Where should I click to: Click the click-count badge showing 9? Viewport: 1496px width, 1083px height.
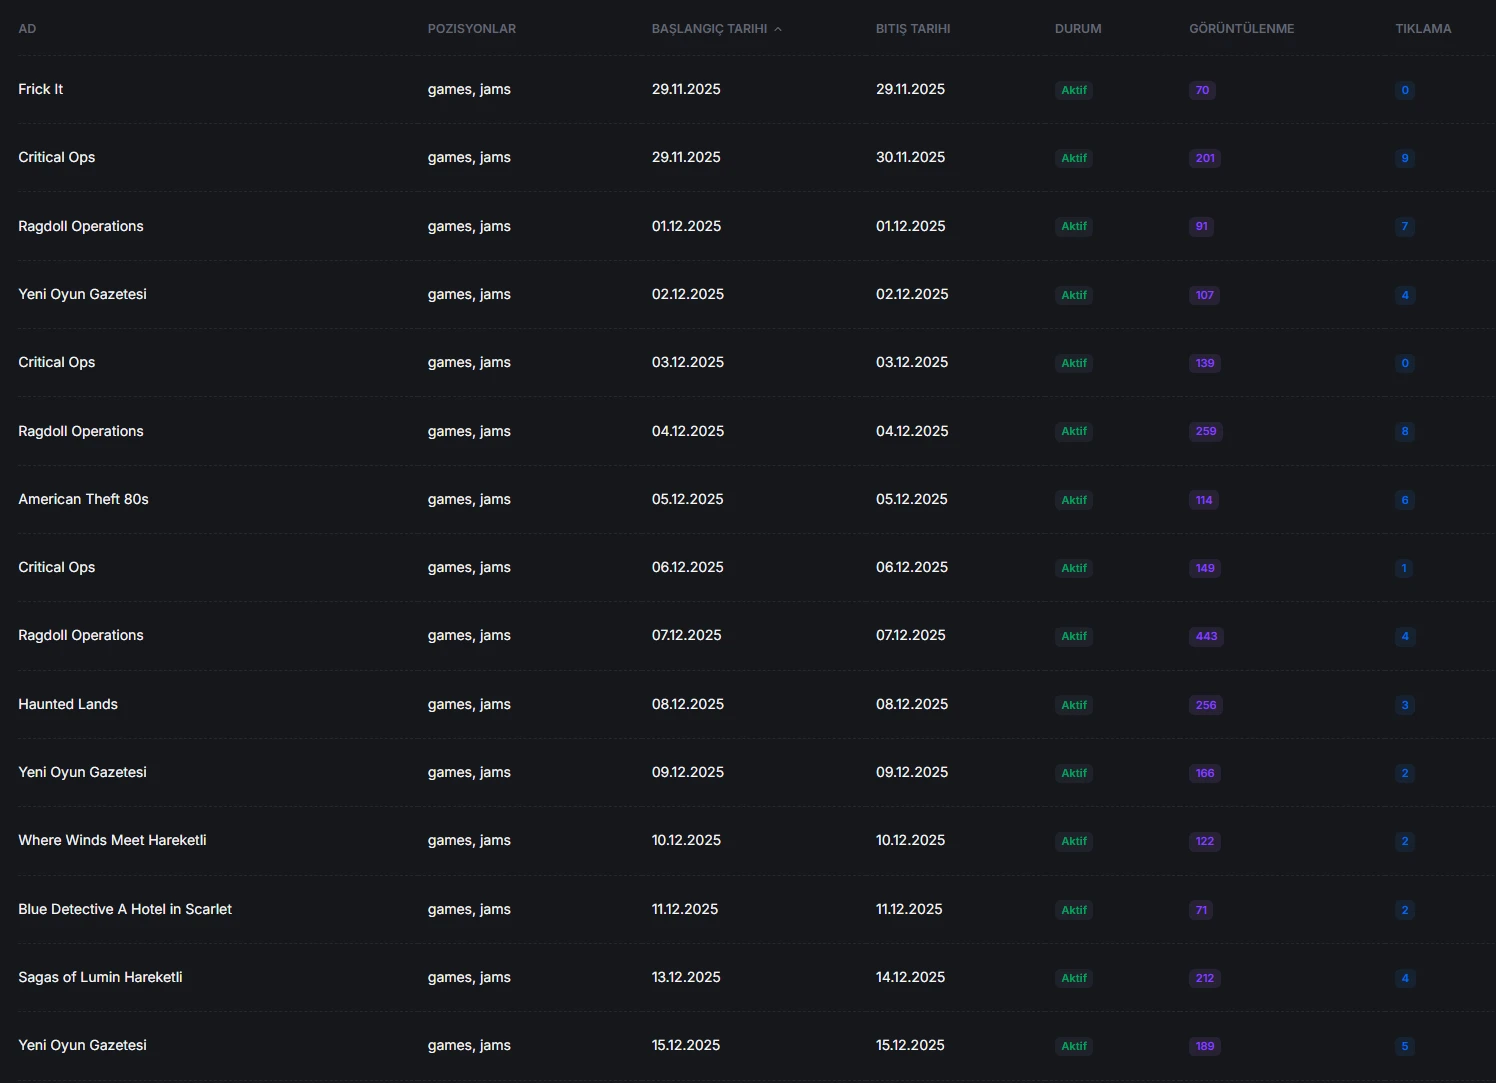[1404, 158]
